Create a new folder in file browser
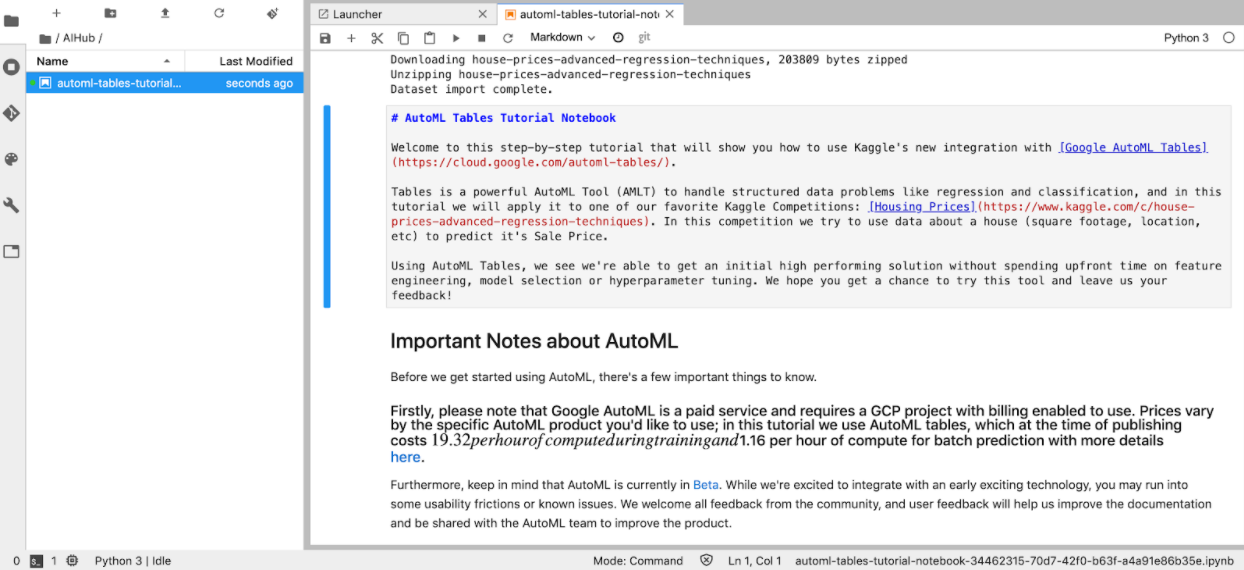 tap(110, 13)
